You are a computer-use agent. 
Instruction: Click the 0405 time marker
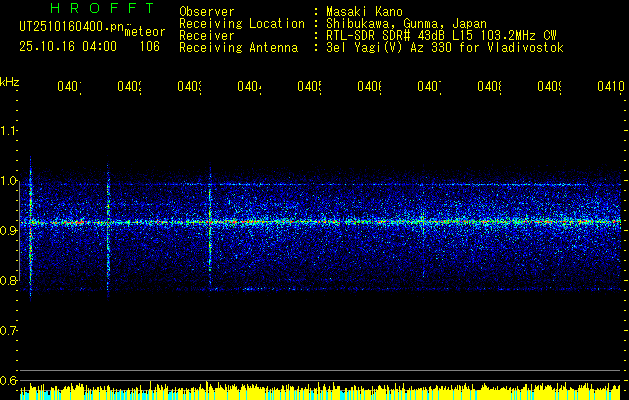coord(309,86)
